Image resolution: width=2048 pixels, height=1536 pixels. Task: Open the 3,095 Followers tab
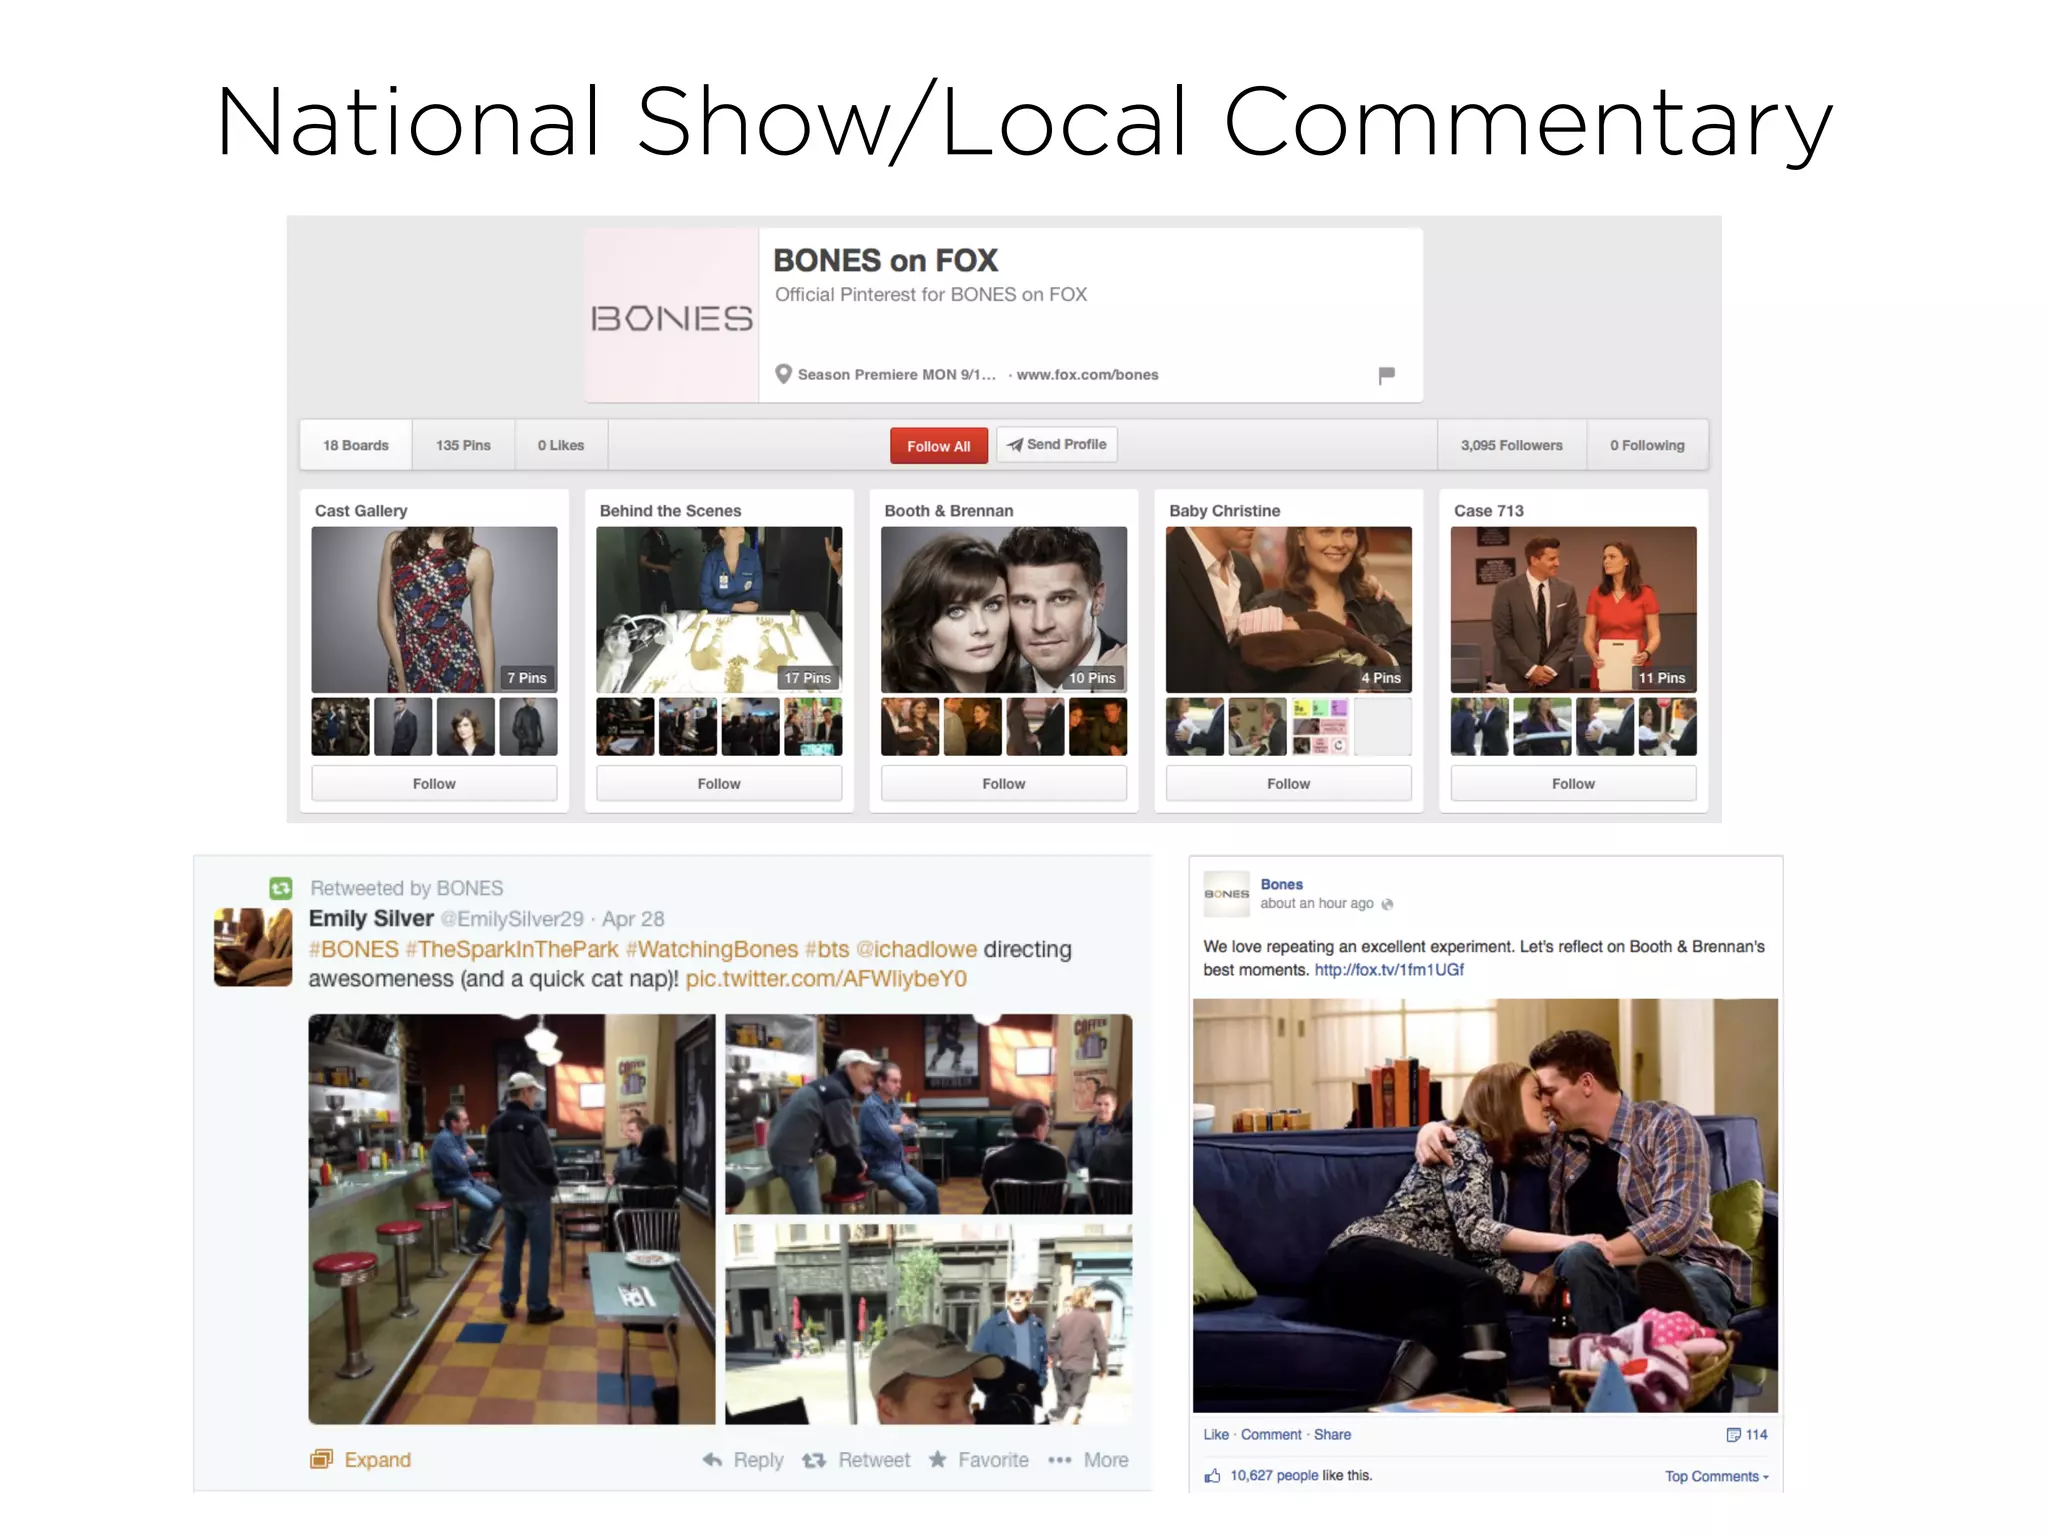click(x=1511, y=445)
